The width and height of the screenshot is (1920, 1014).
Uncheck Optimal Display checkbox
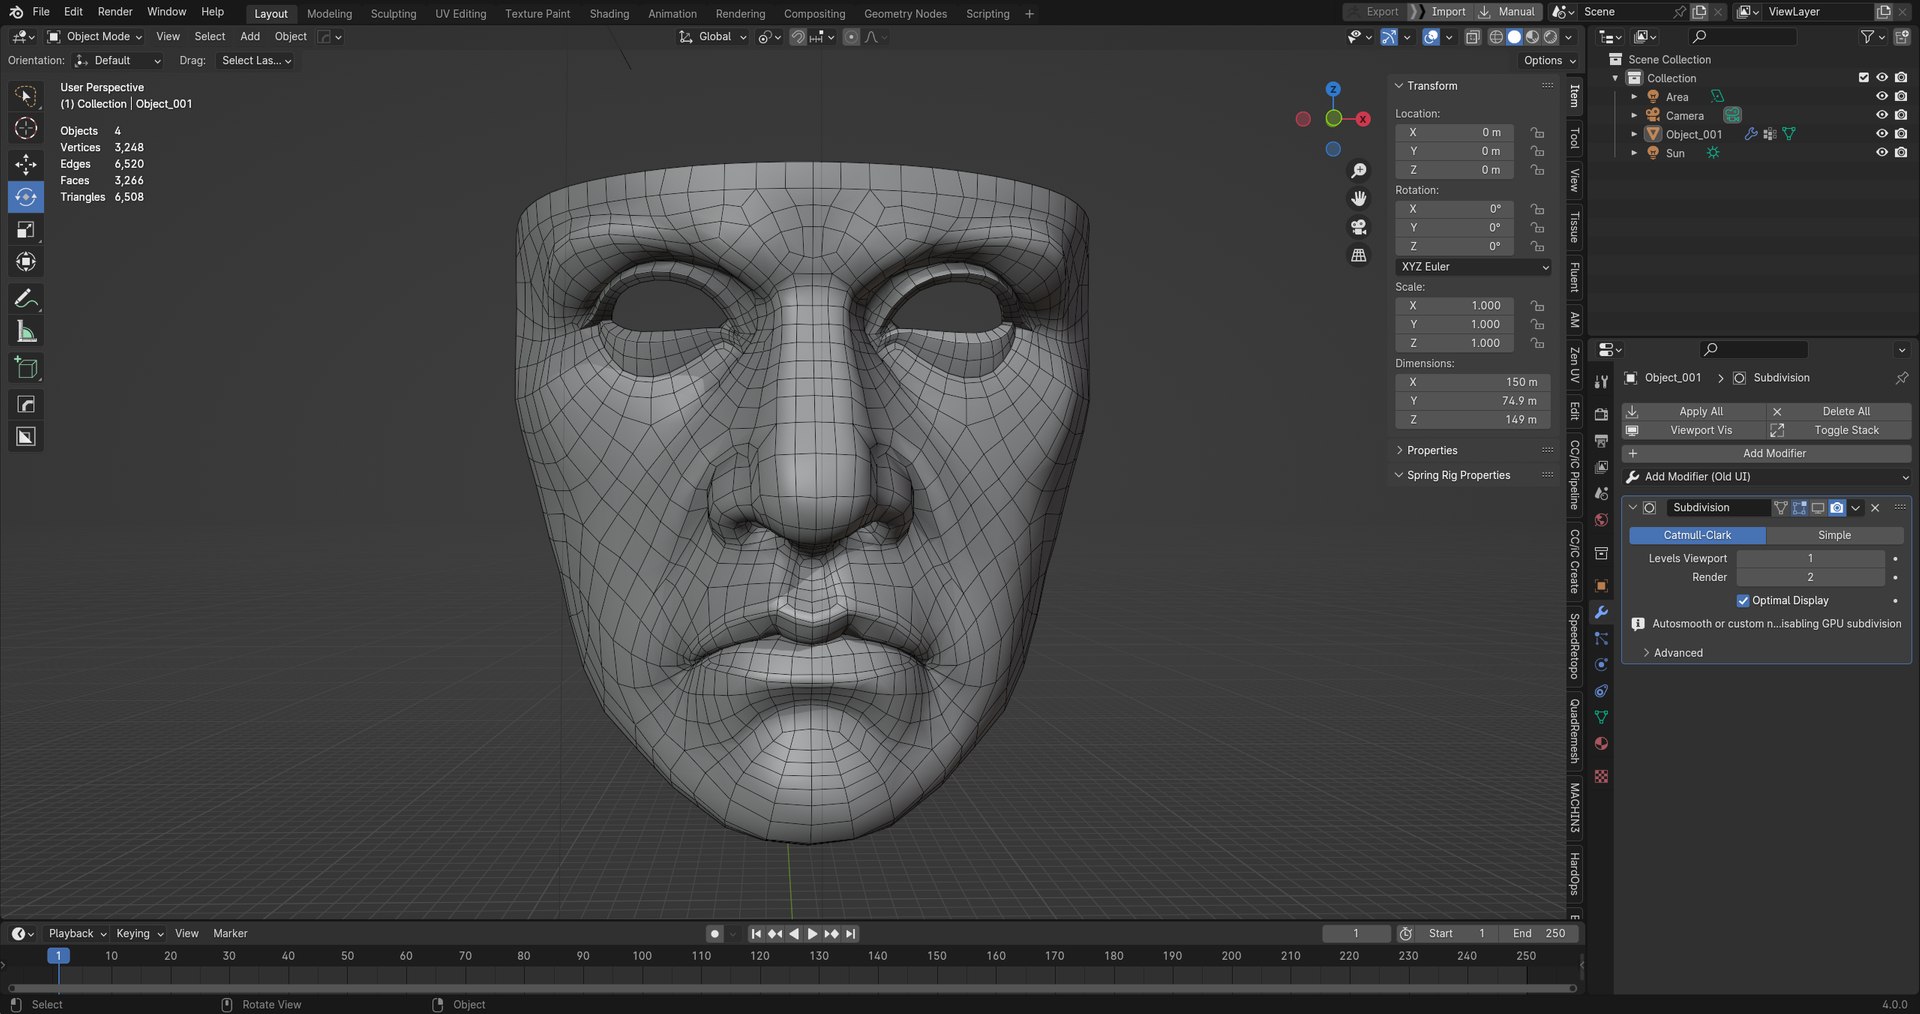[1743, 601]
